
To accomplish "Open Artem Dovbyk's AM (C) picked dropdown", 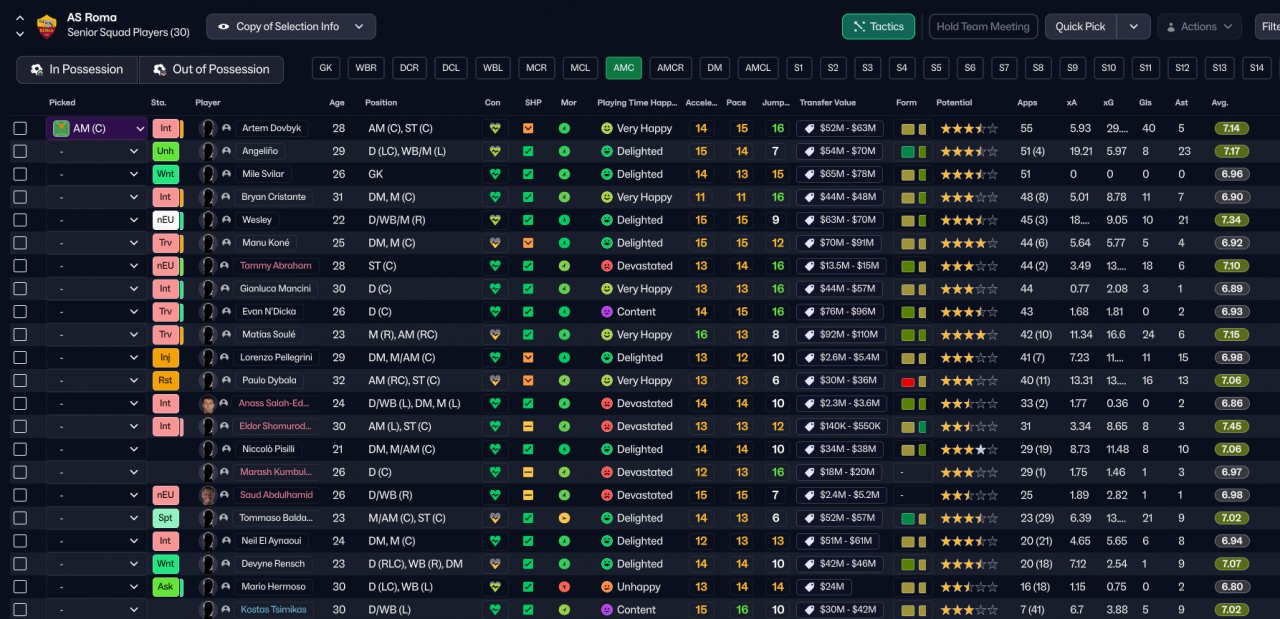I will [97, 129].
